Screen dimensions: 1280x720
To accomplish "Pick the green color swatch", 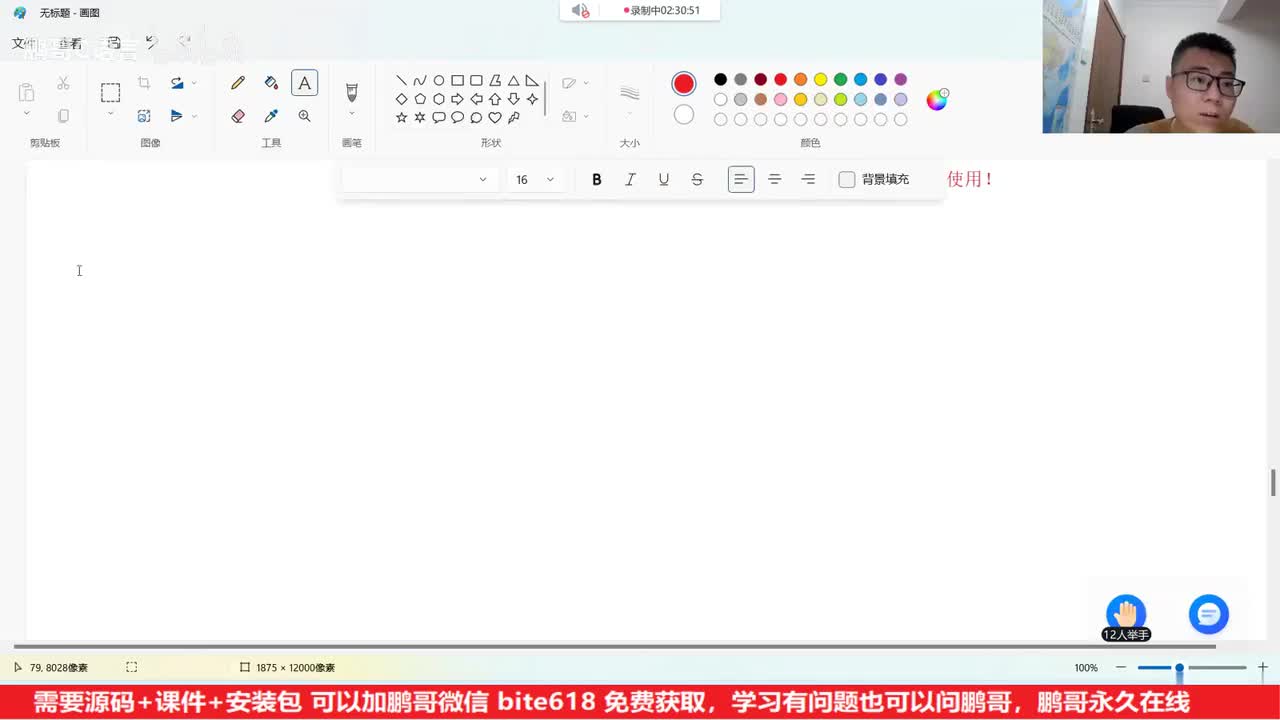I will tap(840, 79).
